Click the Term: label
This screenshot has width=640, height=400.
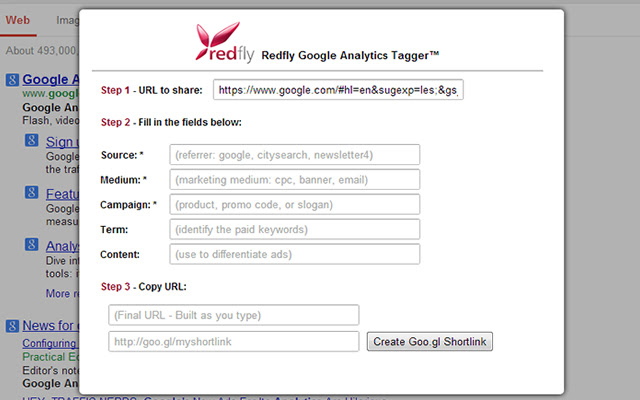[114, 230]
